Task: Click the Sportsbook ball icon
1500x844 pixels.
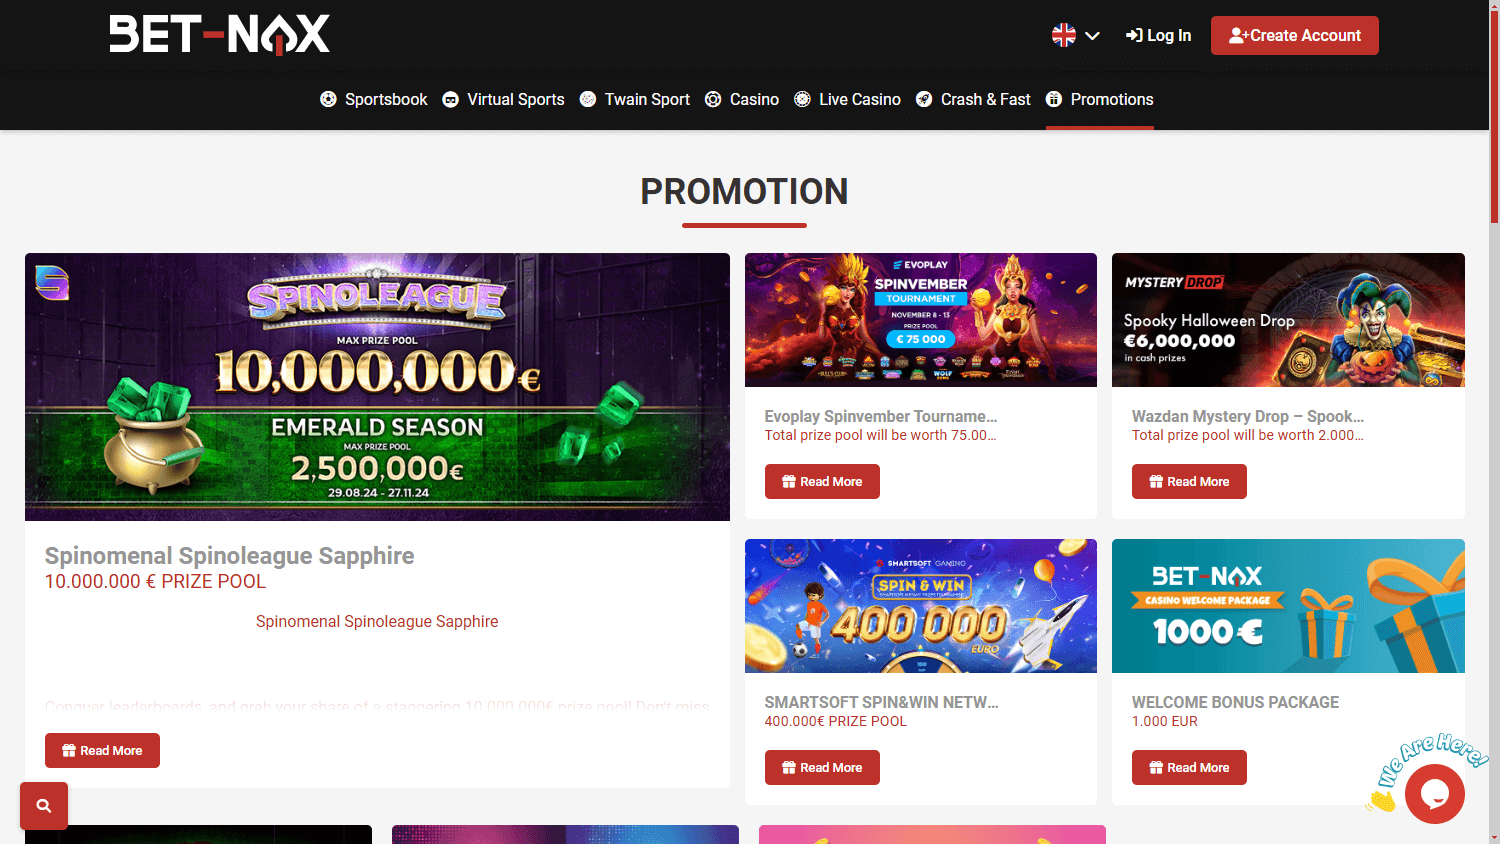Action: coord(328,99)
